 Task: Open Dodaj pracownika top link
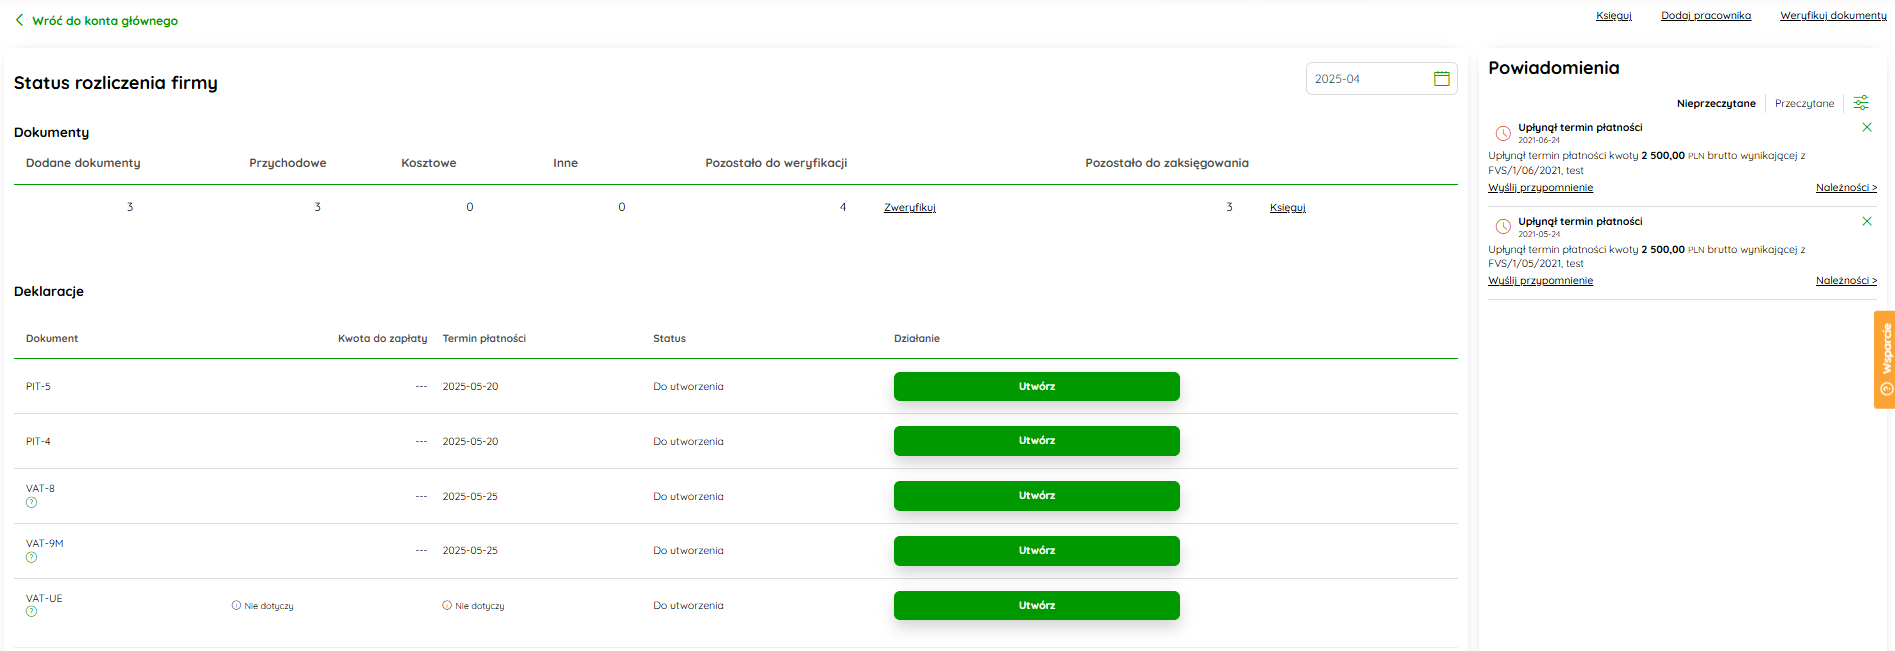coord(1705,16)
